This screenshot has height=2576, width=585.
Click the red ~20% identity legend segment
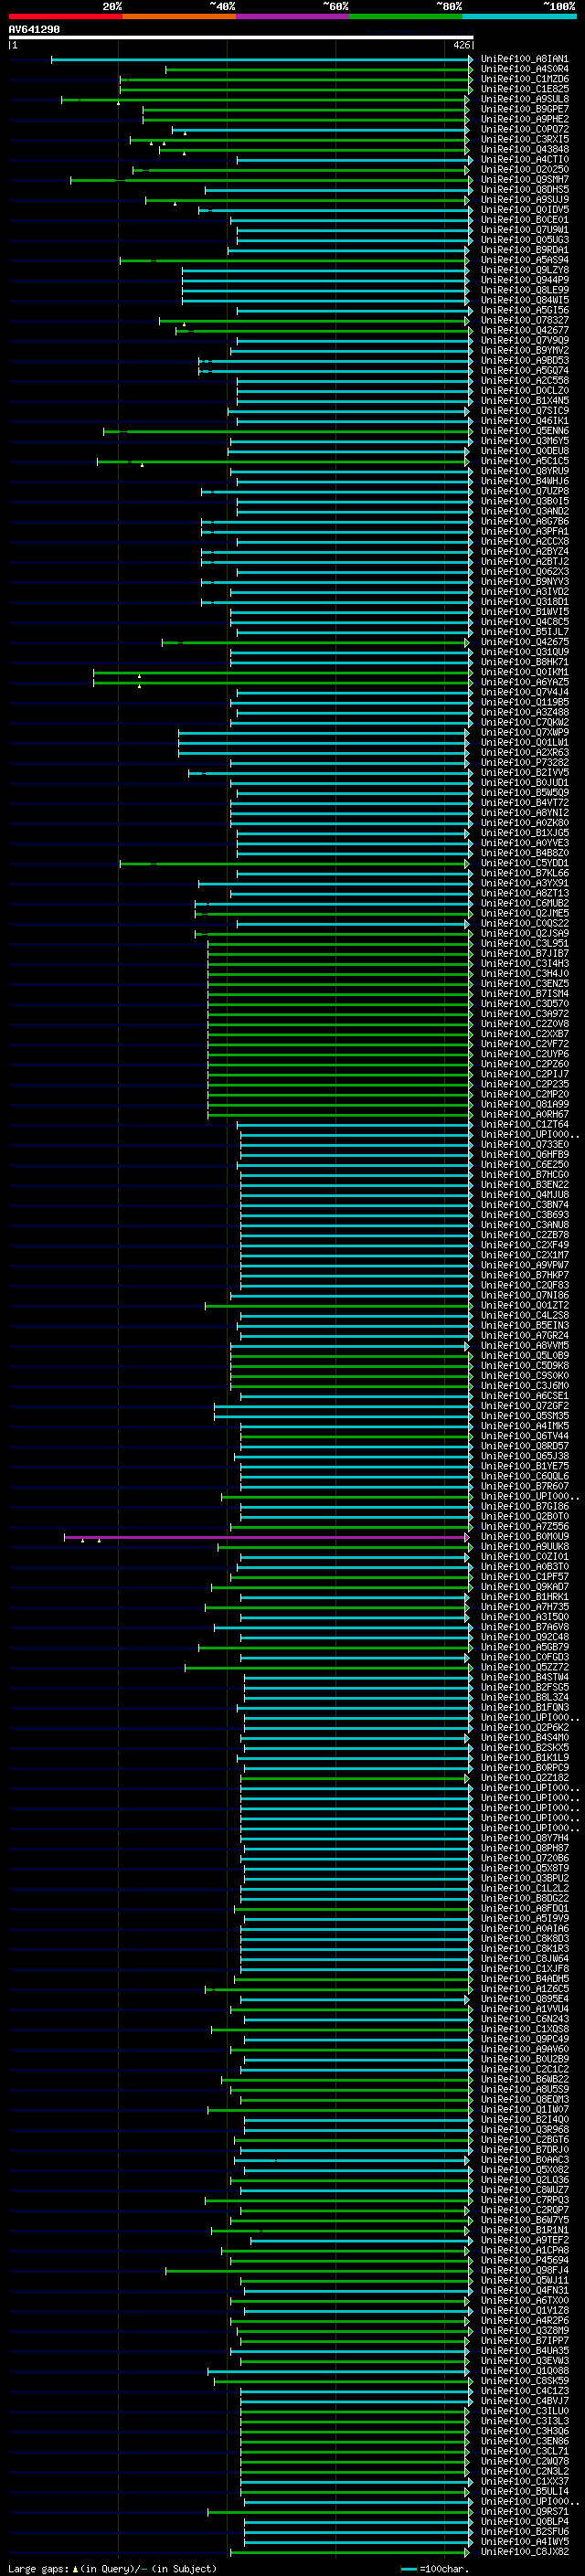[x=65, y=16]
